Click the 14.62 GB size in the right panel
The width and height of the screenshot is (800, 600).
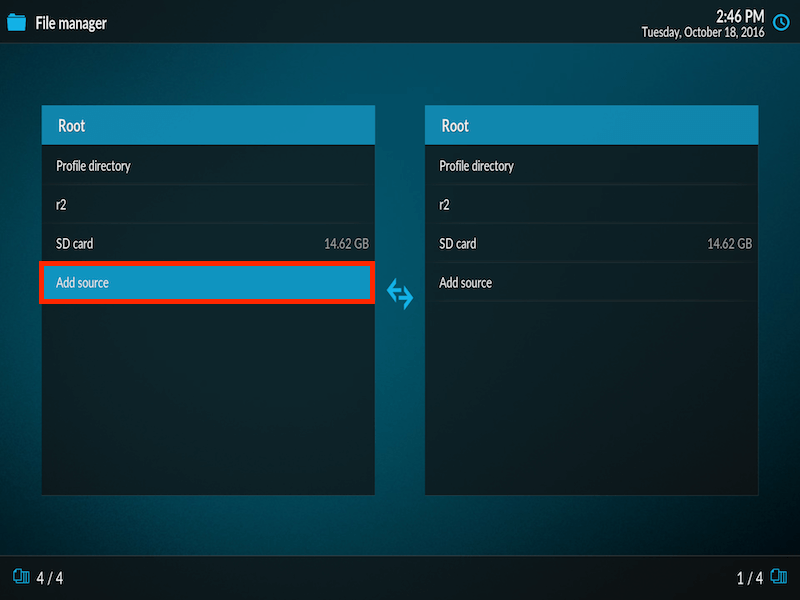click(x=730, y=244)
